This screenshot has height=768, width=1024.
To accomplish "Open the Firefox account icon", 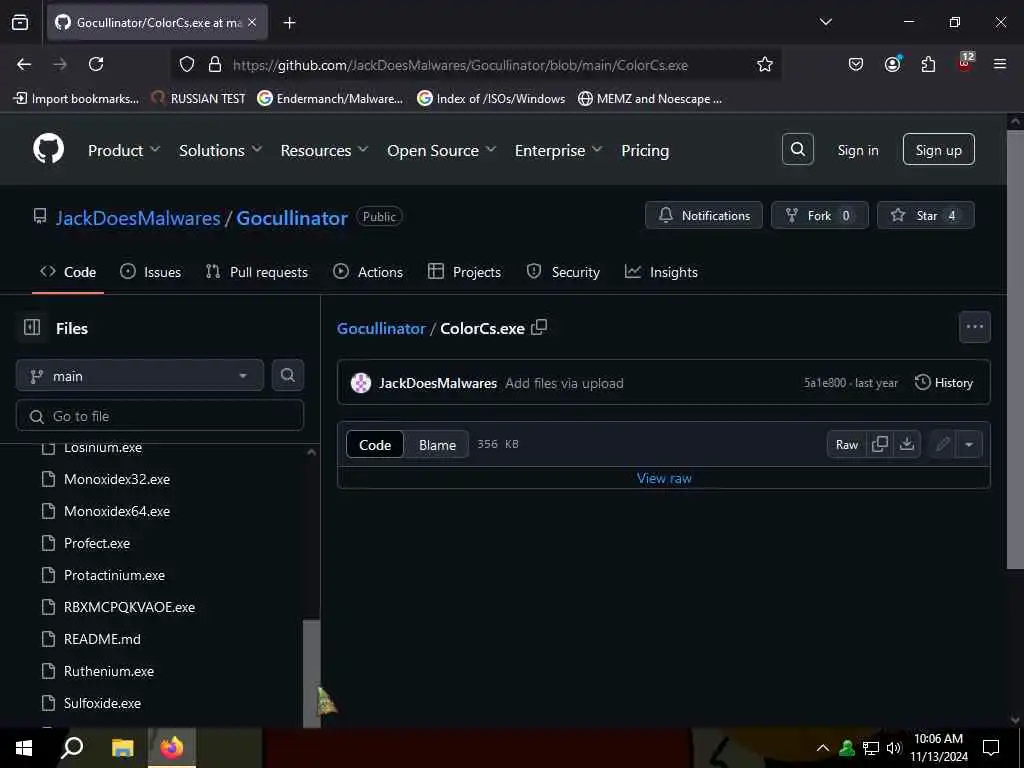I will (x=892, y=64).
